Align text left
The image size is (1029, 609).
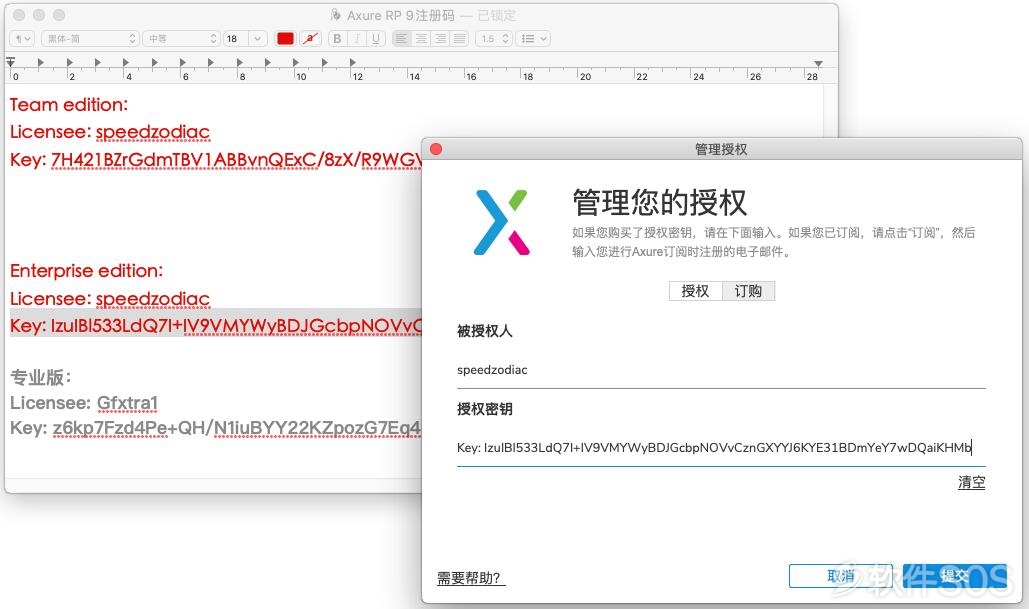point(402,39)
